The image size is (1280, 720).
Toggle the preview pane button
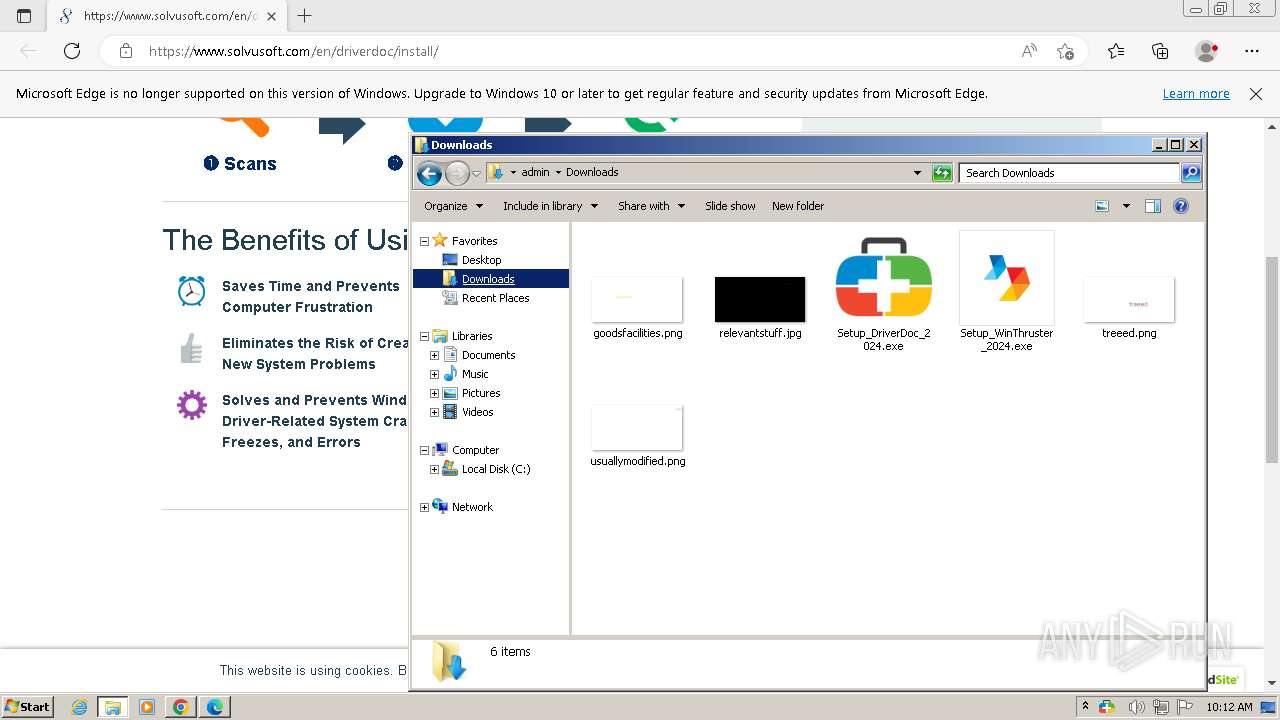[1153, 206]
